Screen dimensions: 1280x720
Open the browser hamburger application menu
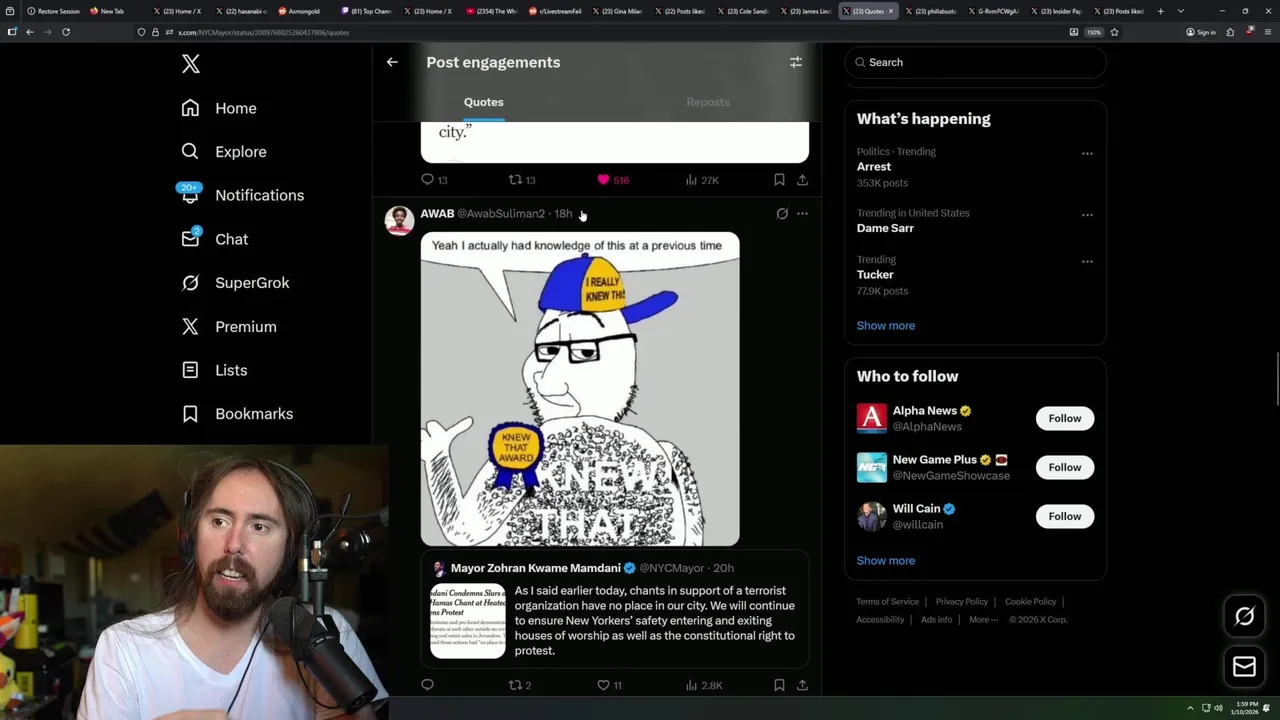[1268, 32]
